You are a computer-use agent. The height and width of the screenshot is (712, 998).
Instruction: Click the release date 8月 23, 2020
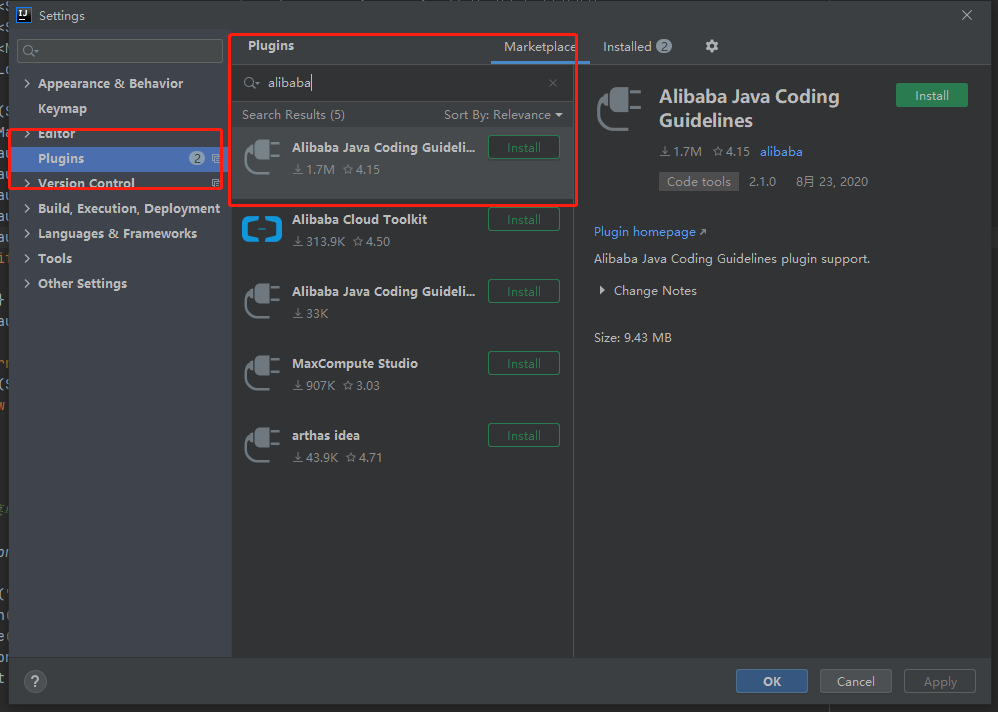832,182
